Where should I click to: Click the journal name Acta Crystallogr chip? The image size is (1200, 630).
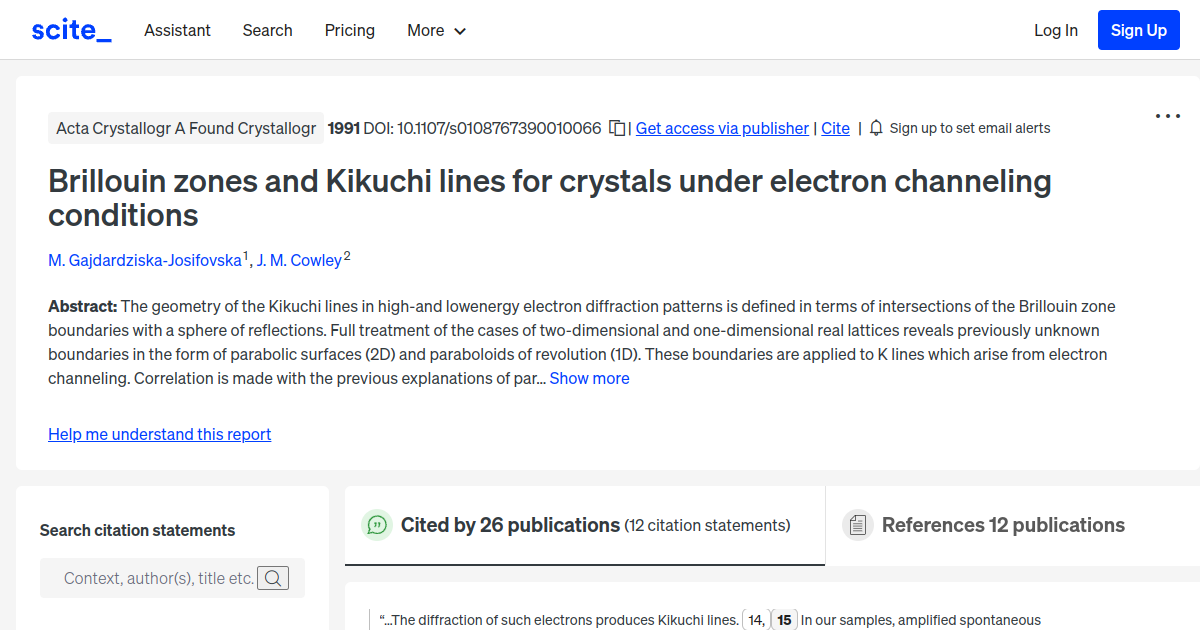pos(185,128)
